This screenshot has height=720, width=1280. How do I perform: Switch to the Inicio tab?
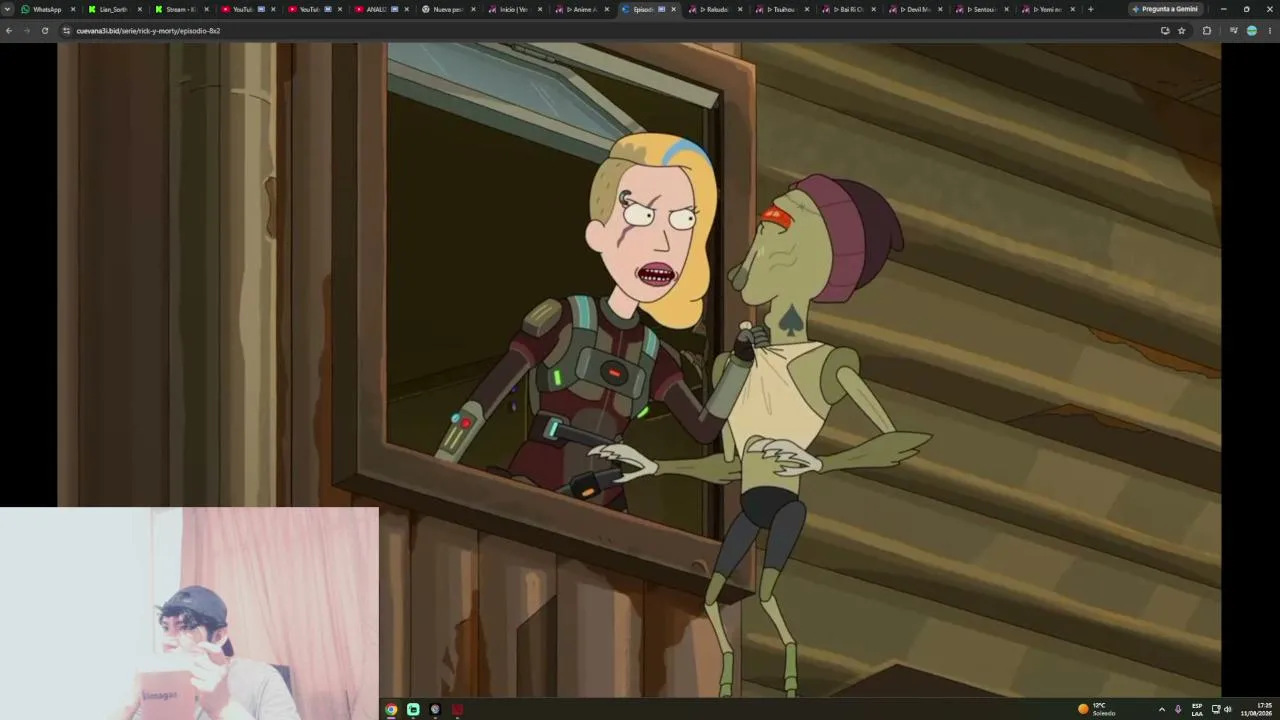[513, 9]
